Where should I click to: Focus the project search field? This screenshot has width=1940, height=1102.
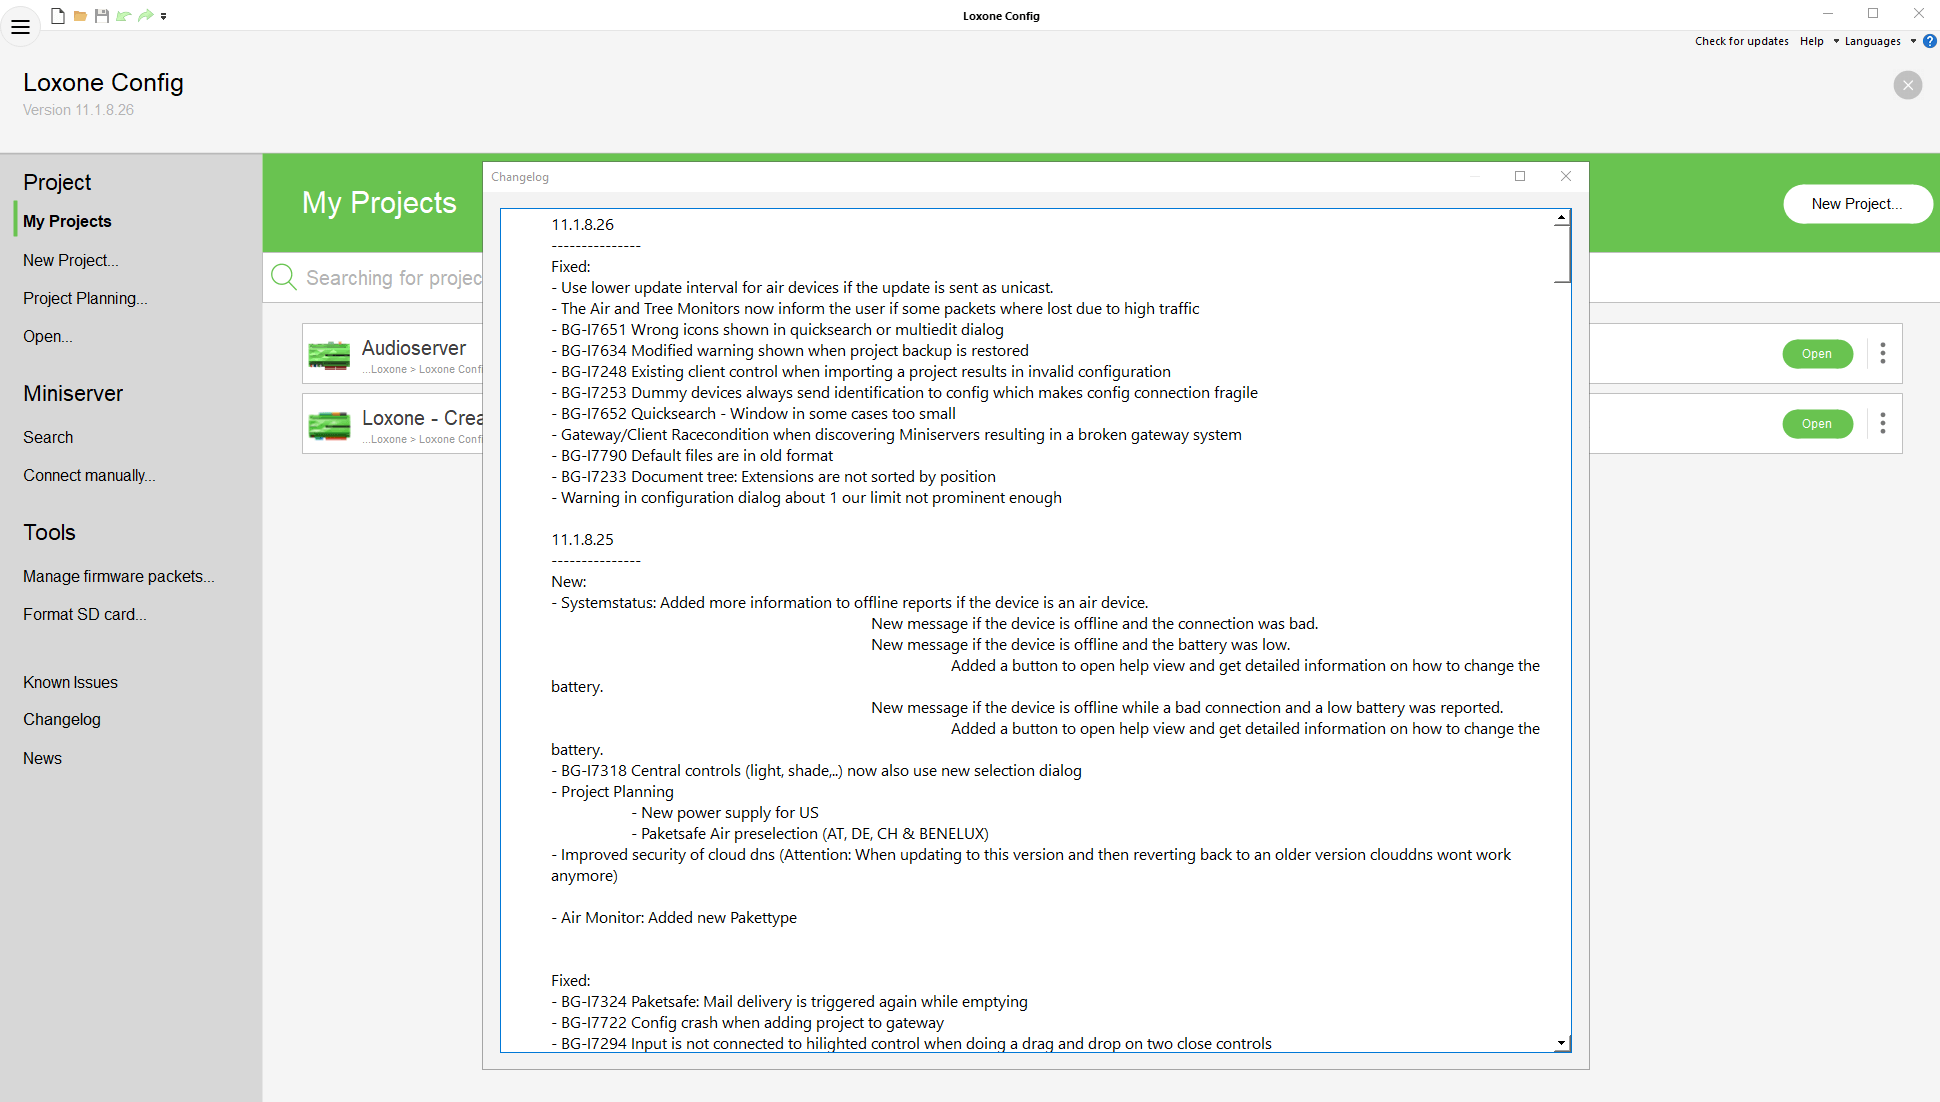pyautogui.click(x=393, y=278)
